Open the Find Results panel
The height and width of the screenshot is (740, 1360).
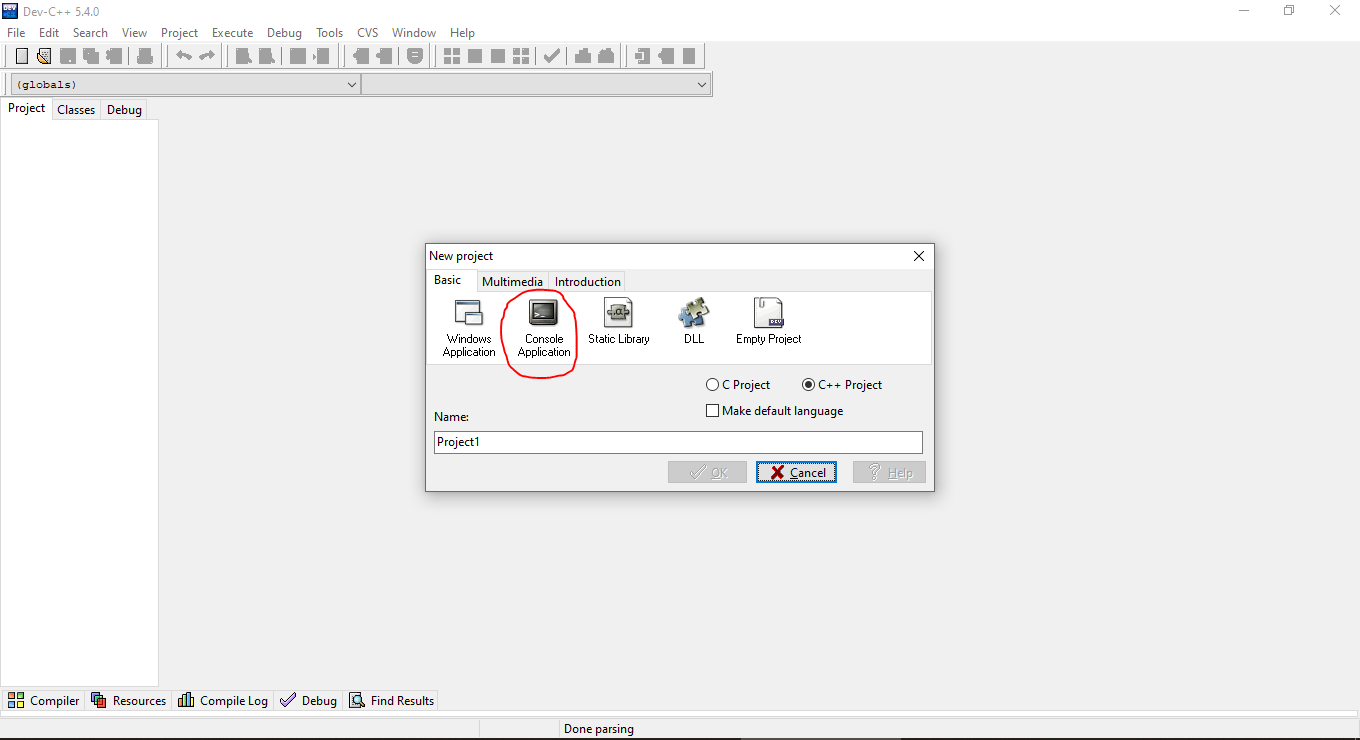point(391,701)
